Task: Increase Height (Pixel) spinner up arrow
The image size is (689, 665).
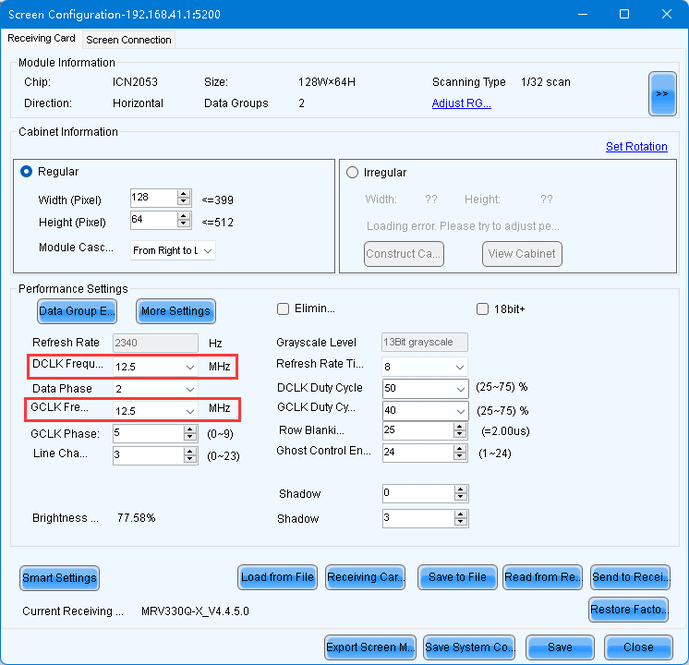Action: pos(184,215)
